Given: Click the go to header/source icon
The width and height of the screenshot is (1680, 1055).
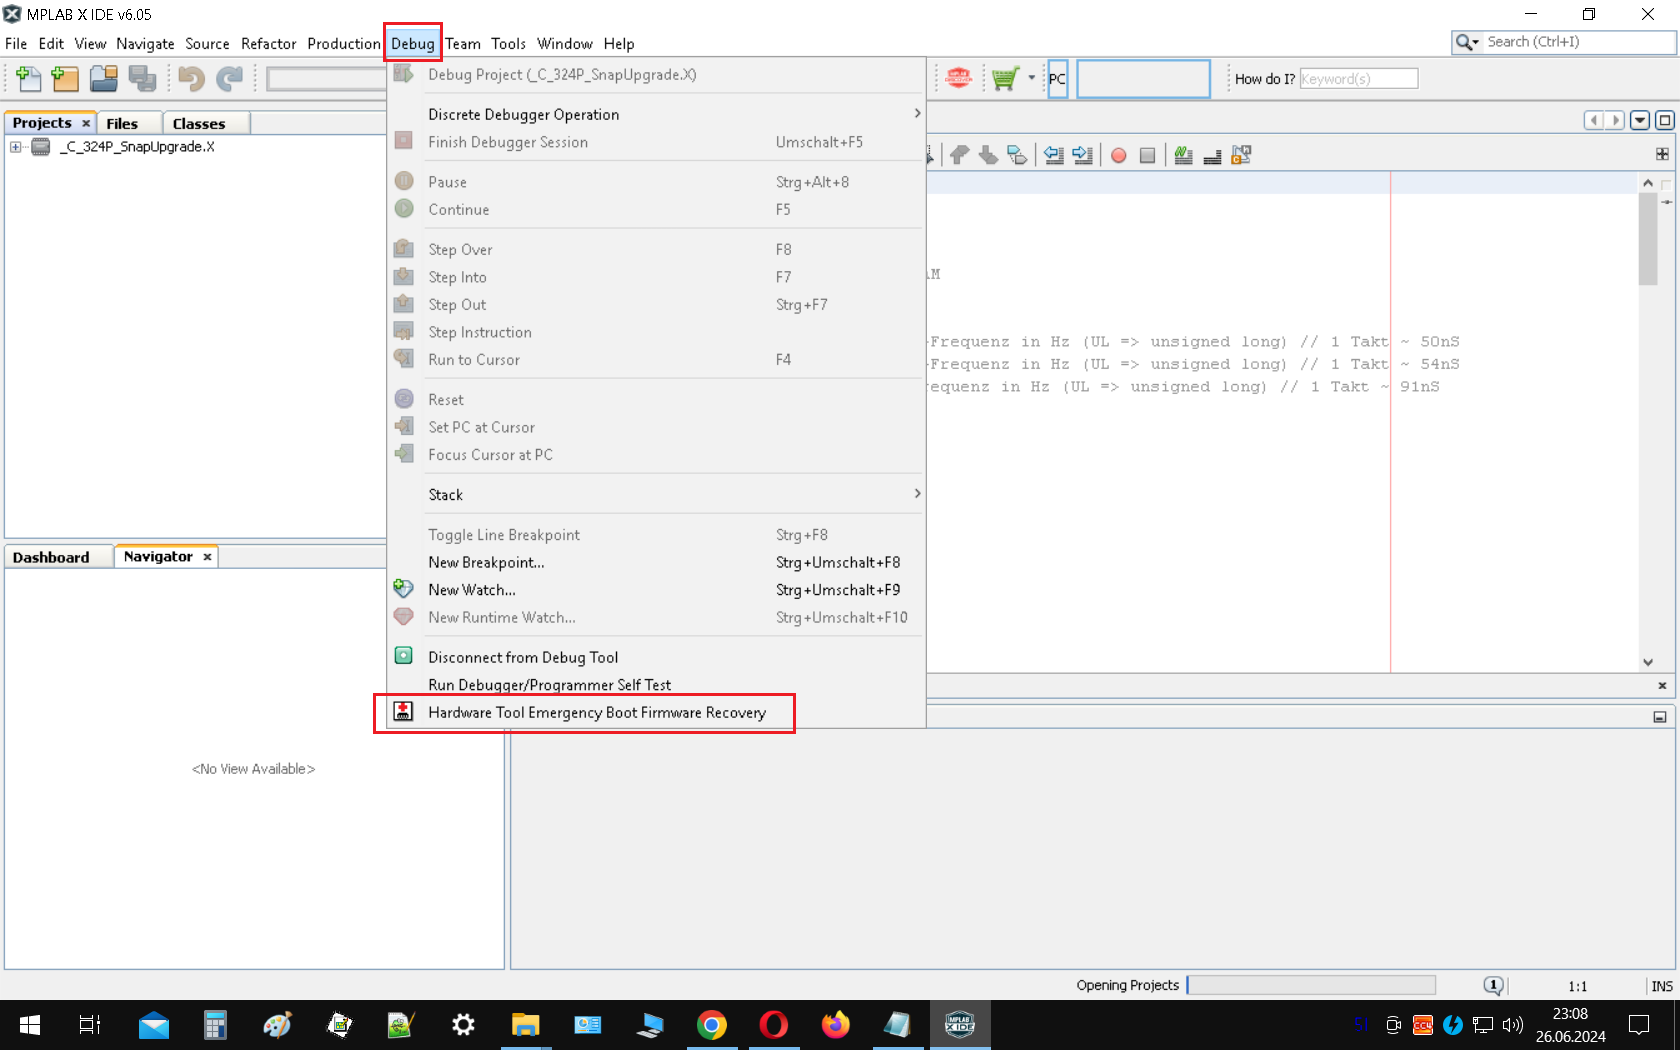Looking at the screenshot, I should coord(1241,155).
